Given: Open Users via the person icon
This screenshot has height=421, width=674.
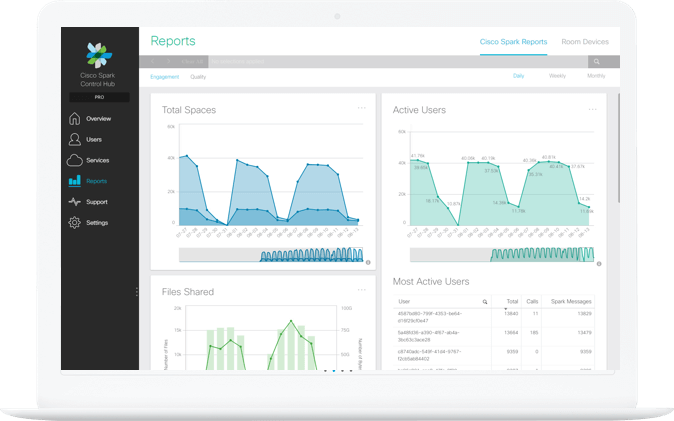Looking at the screenshot, I should coord(75,139).
